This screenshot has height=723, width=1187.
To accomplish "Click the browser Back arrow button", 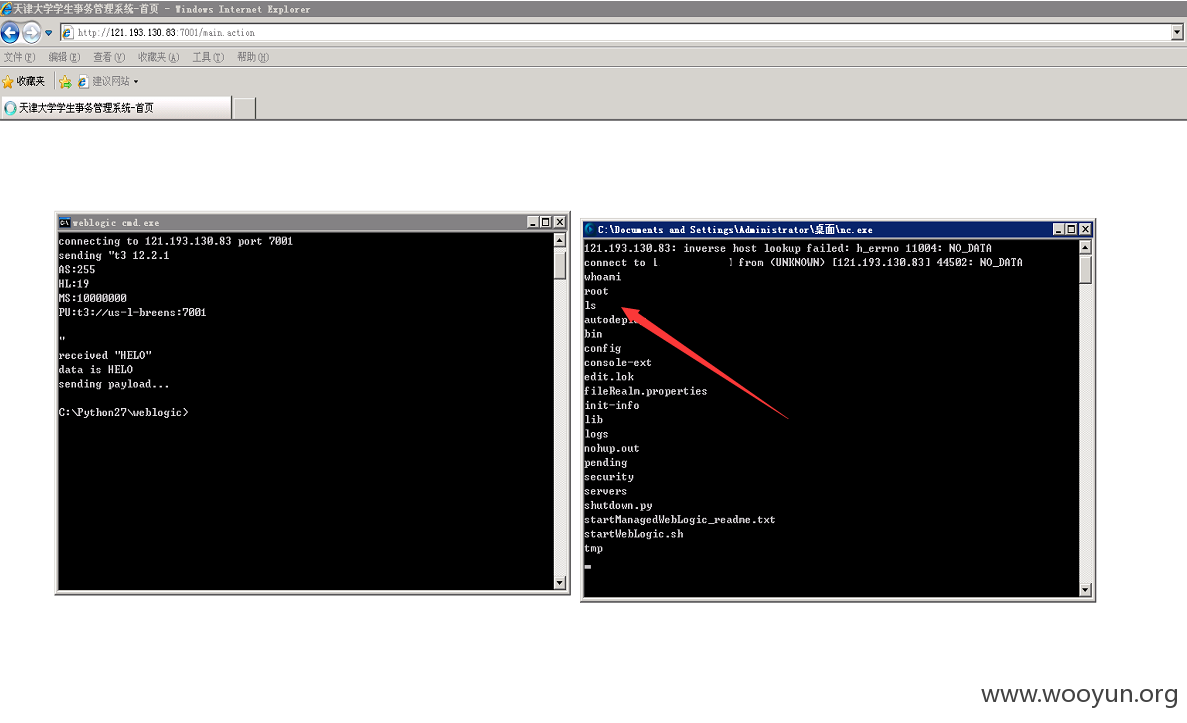I will tap(11, 33).
